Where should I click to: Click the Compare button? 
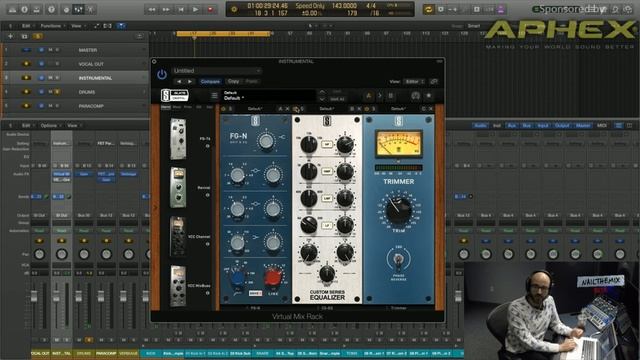[210, 82]
